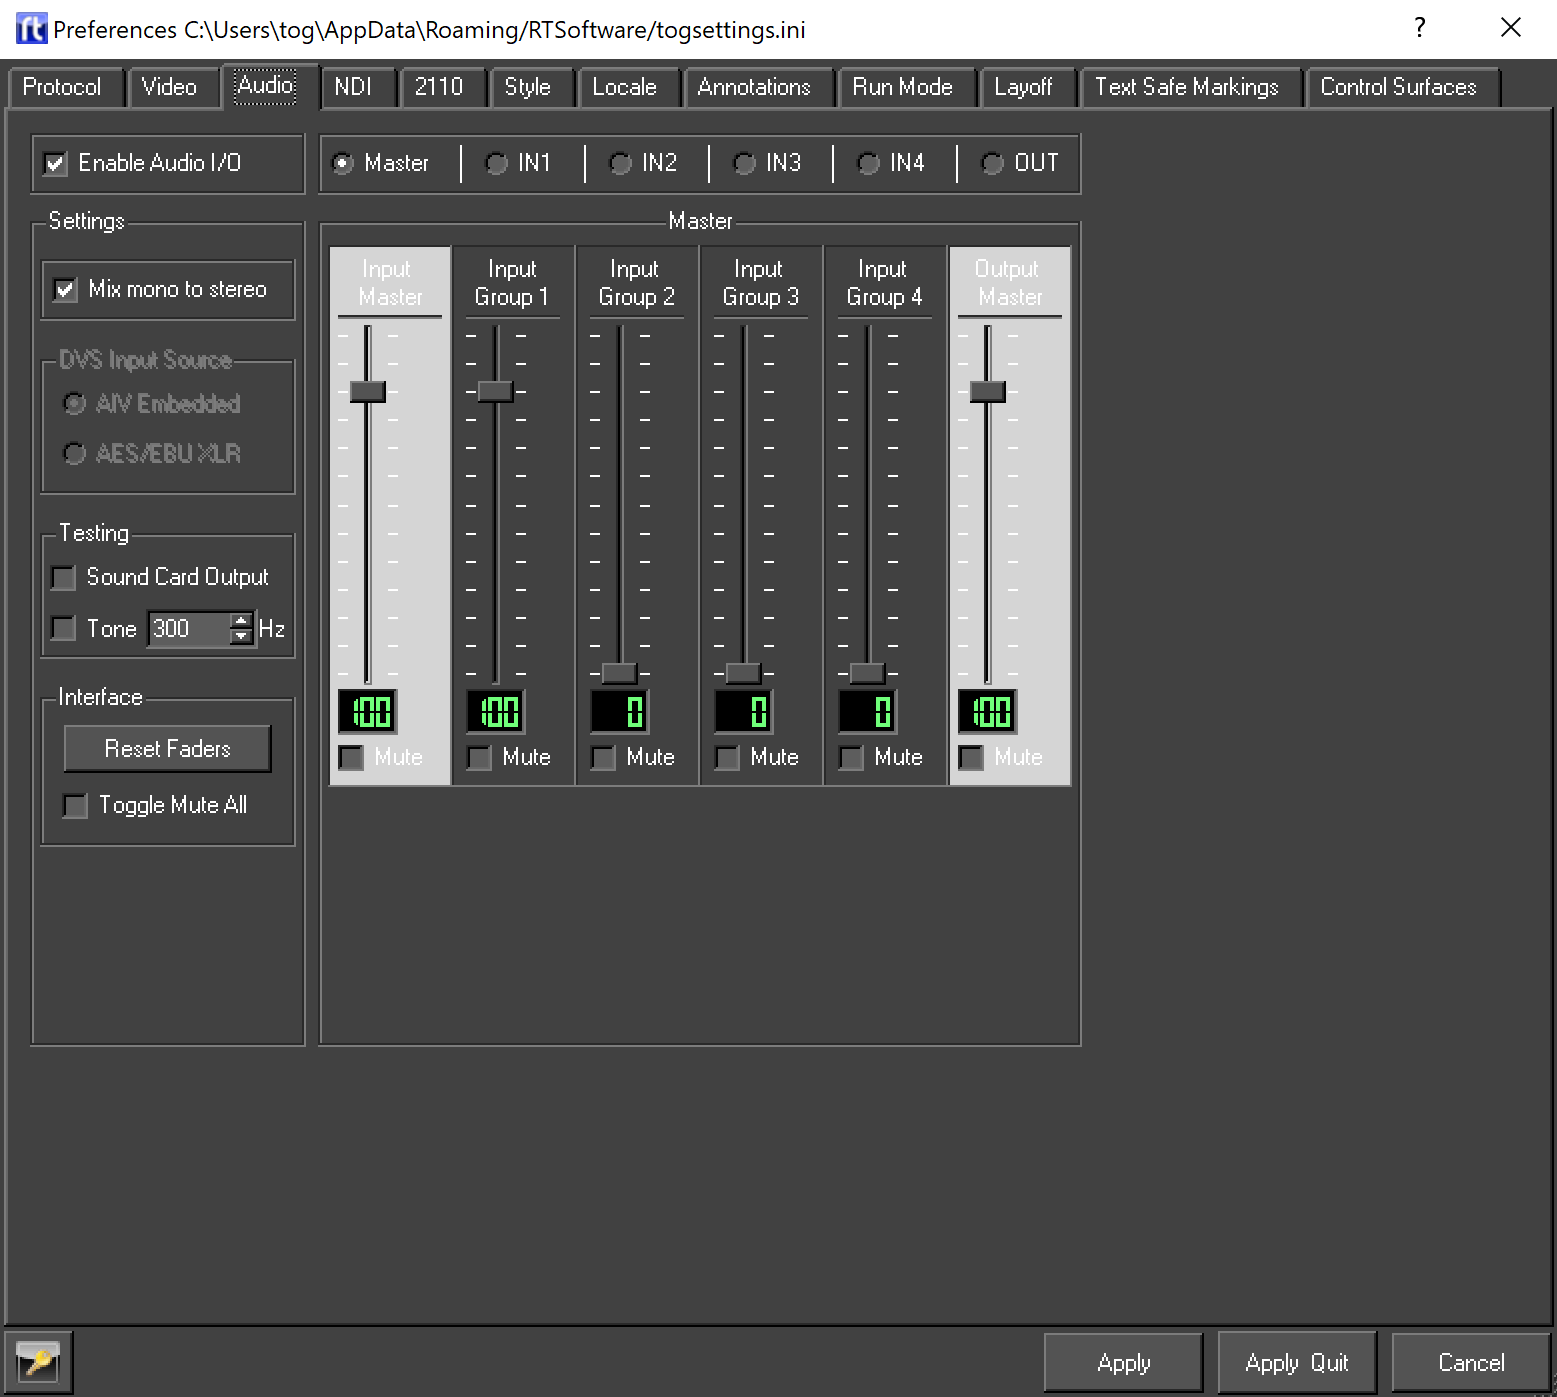This screenshot has height=1397, width=1557.
Task: Click the key icon button at bottom left
Action: [x=38, y=1362]
